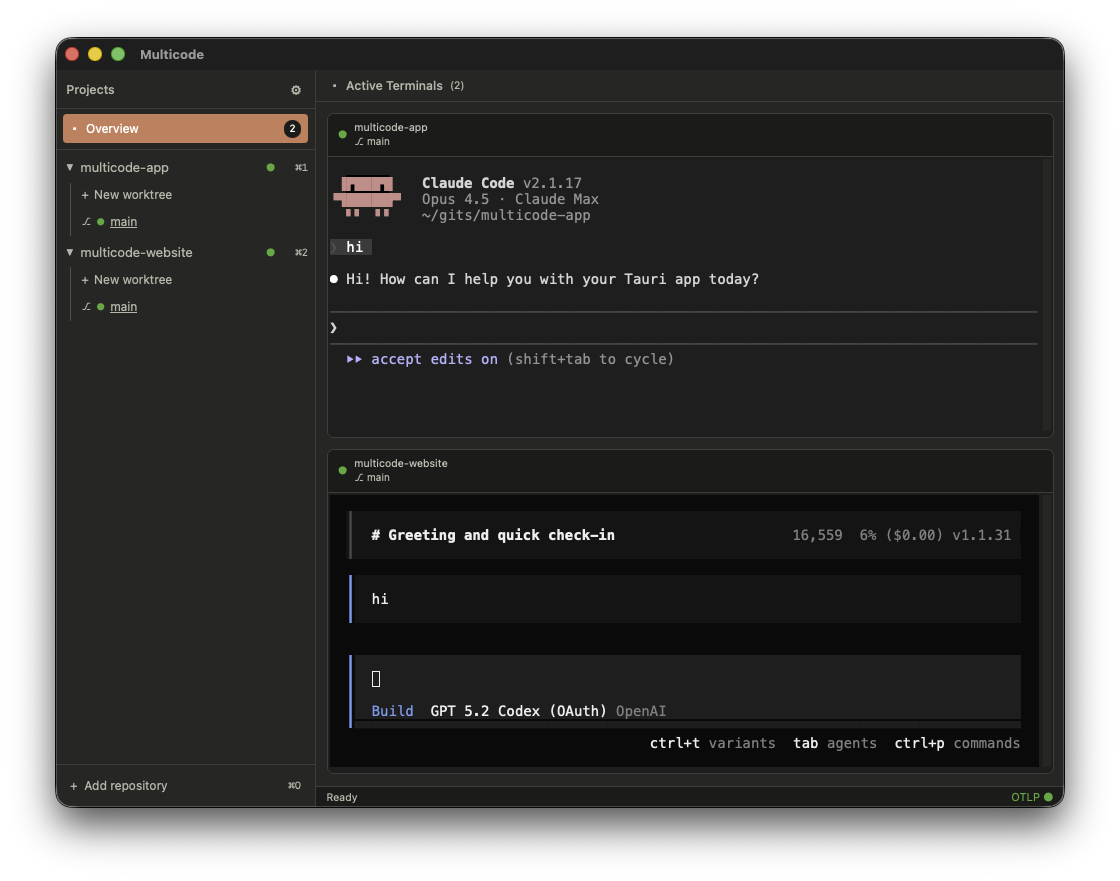Image resolution: width=1120 pixels, height=881 pixels.
Task: Click the Ready status bar text
Action: pos(341,797)
